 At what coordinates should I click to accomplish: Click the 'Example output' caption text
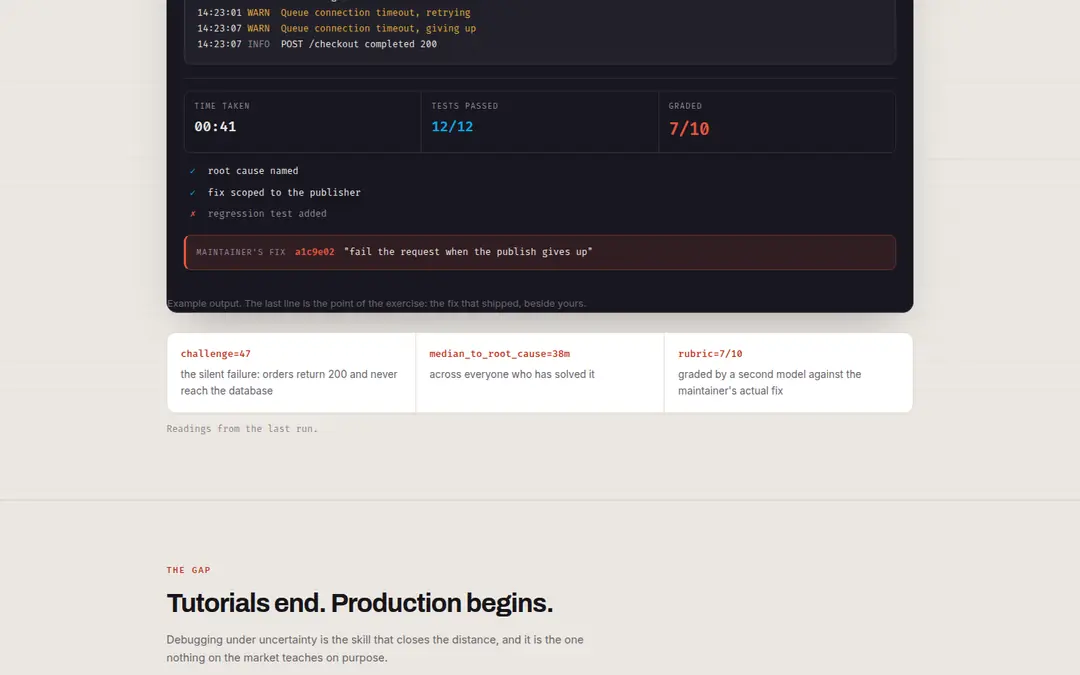coord(376,303)
